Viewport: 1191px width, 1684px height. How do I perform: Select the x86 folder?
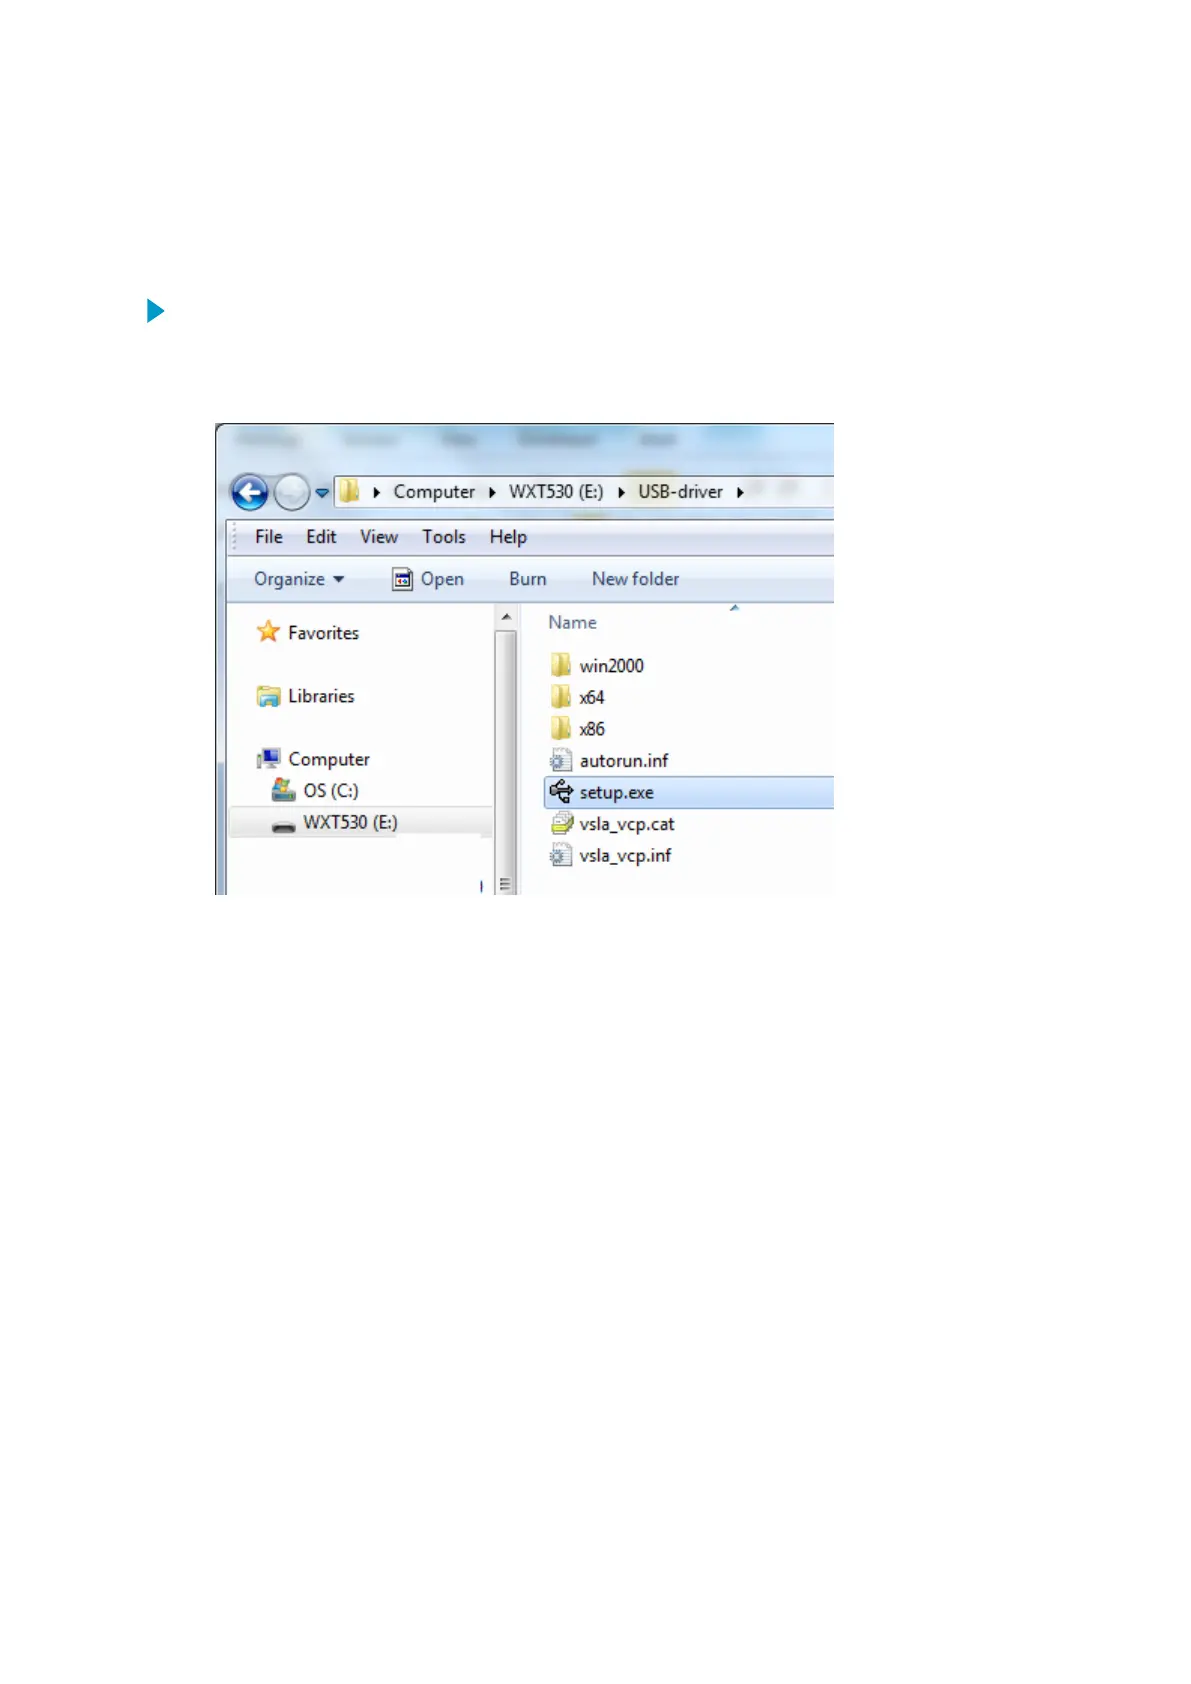pos(592,729)
